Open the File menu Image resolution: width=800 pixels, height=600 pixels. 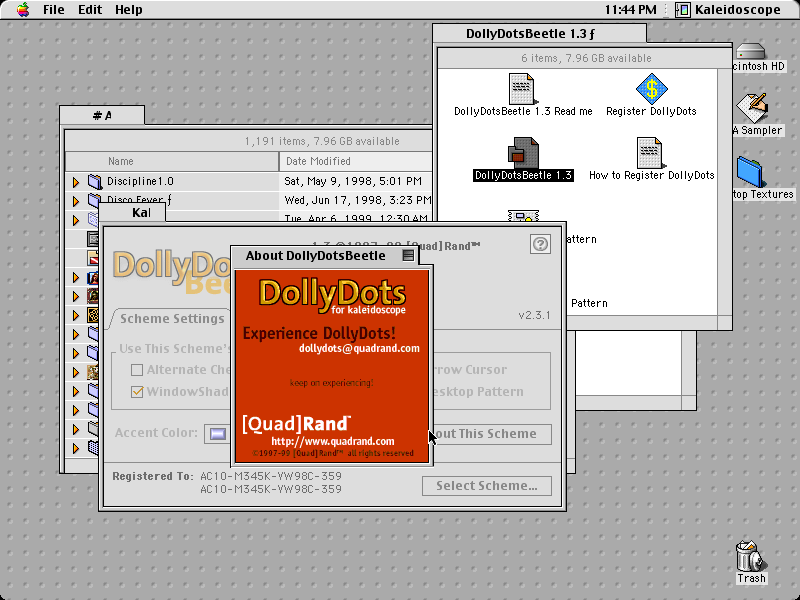point(54,10)
